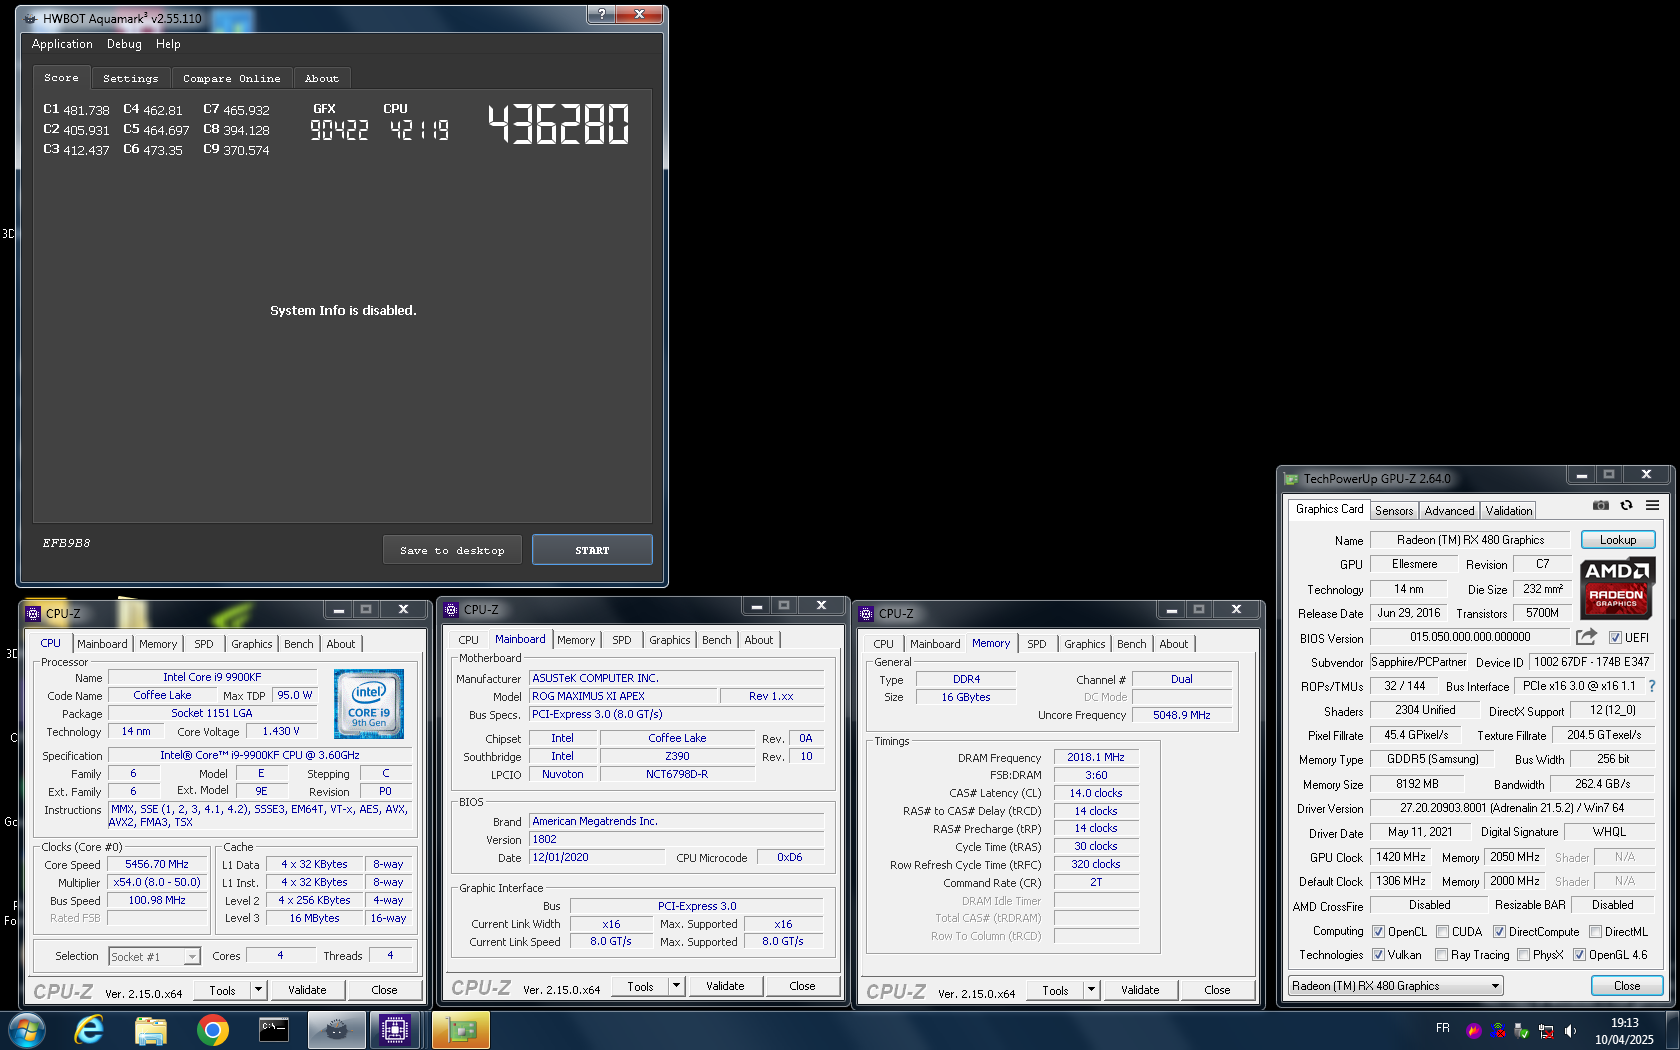Switch to Sensors tab in GPU-Z
Image resolution: width=1680 pixels, height=1050 pixels.
[x=1394, y=510]
